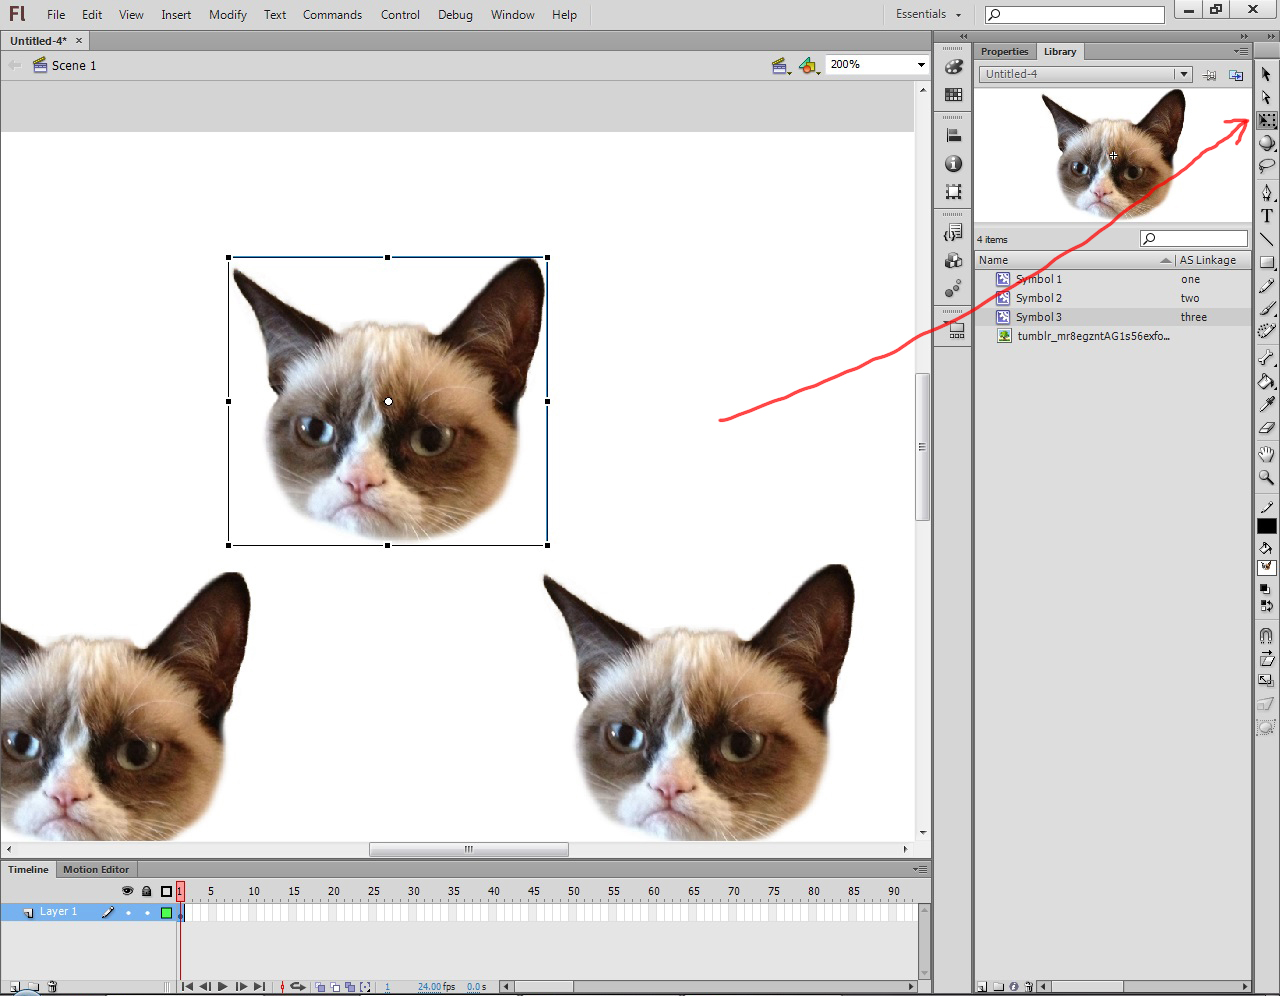Select the Brush tool

pyautogui.click(x=1267, y=308)
